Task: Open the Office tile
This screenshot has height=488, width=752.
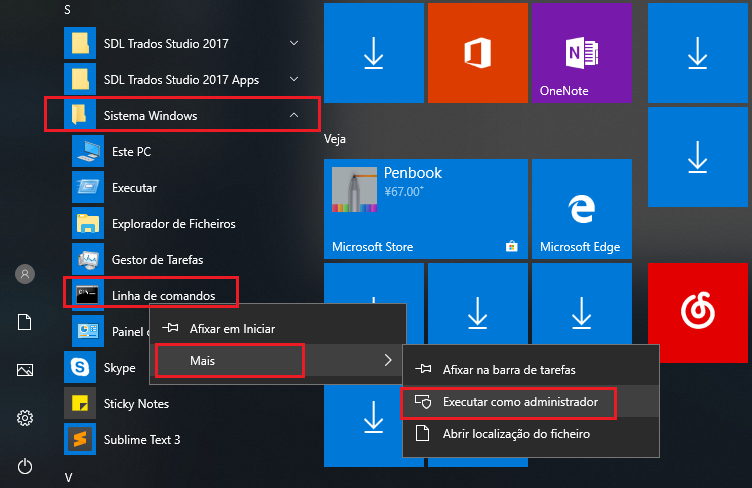Action: point(478,53)
